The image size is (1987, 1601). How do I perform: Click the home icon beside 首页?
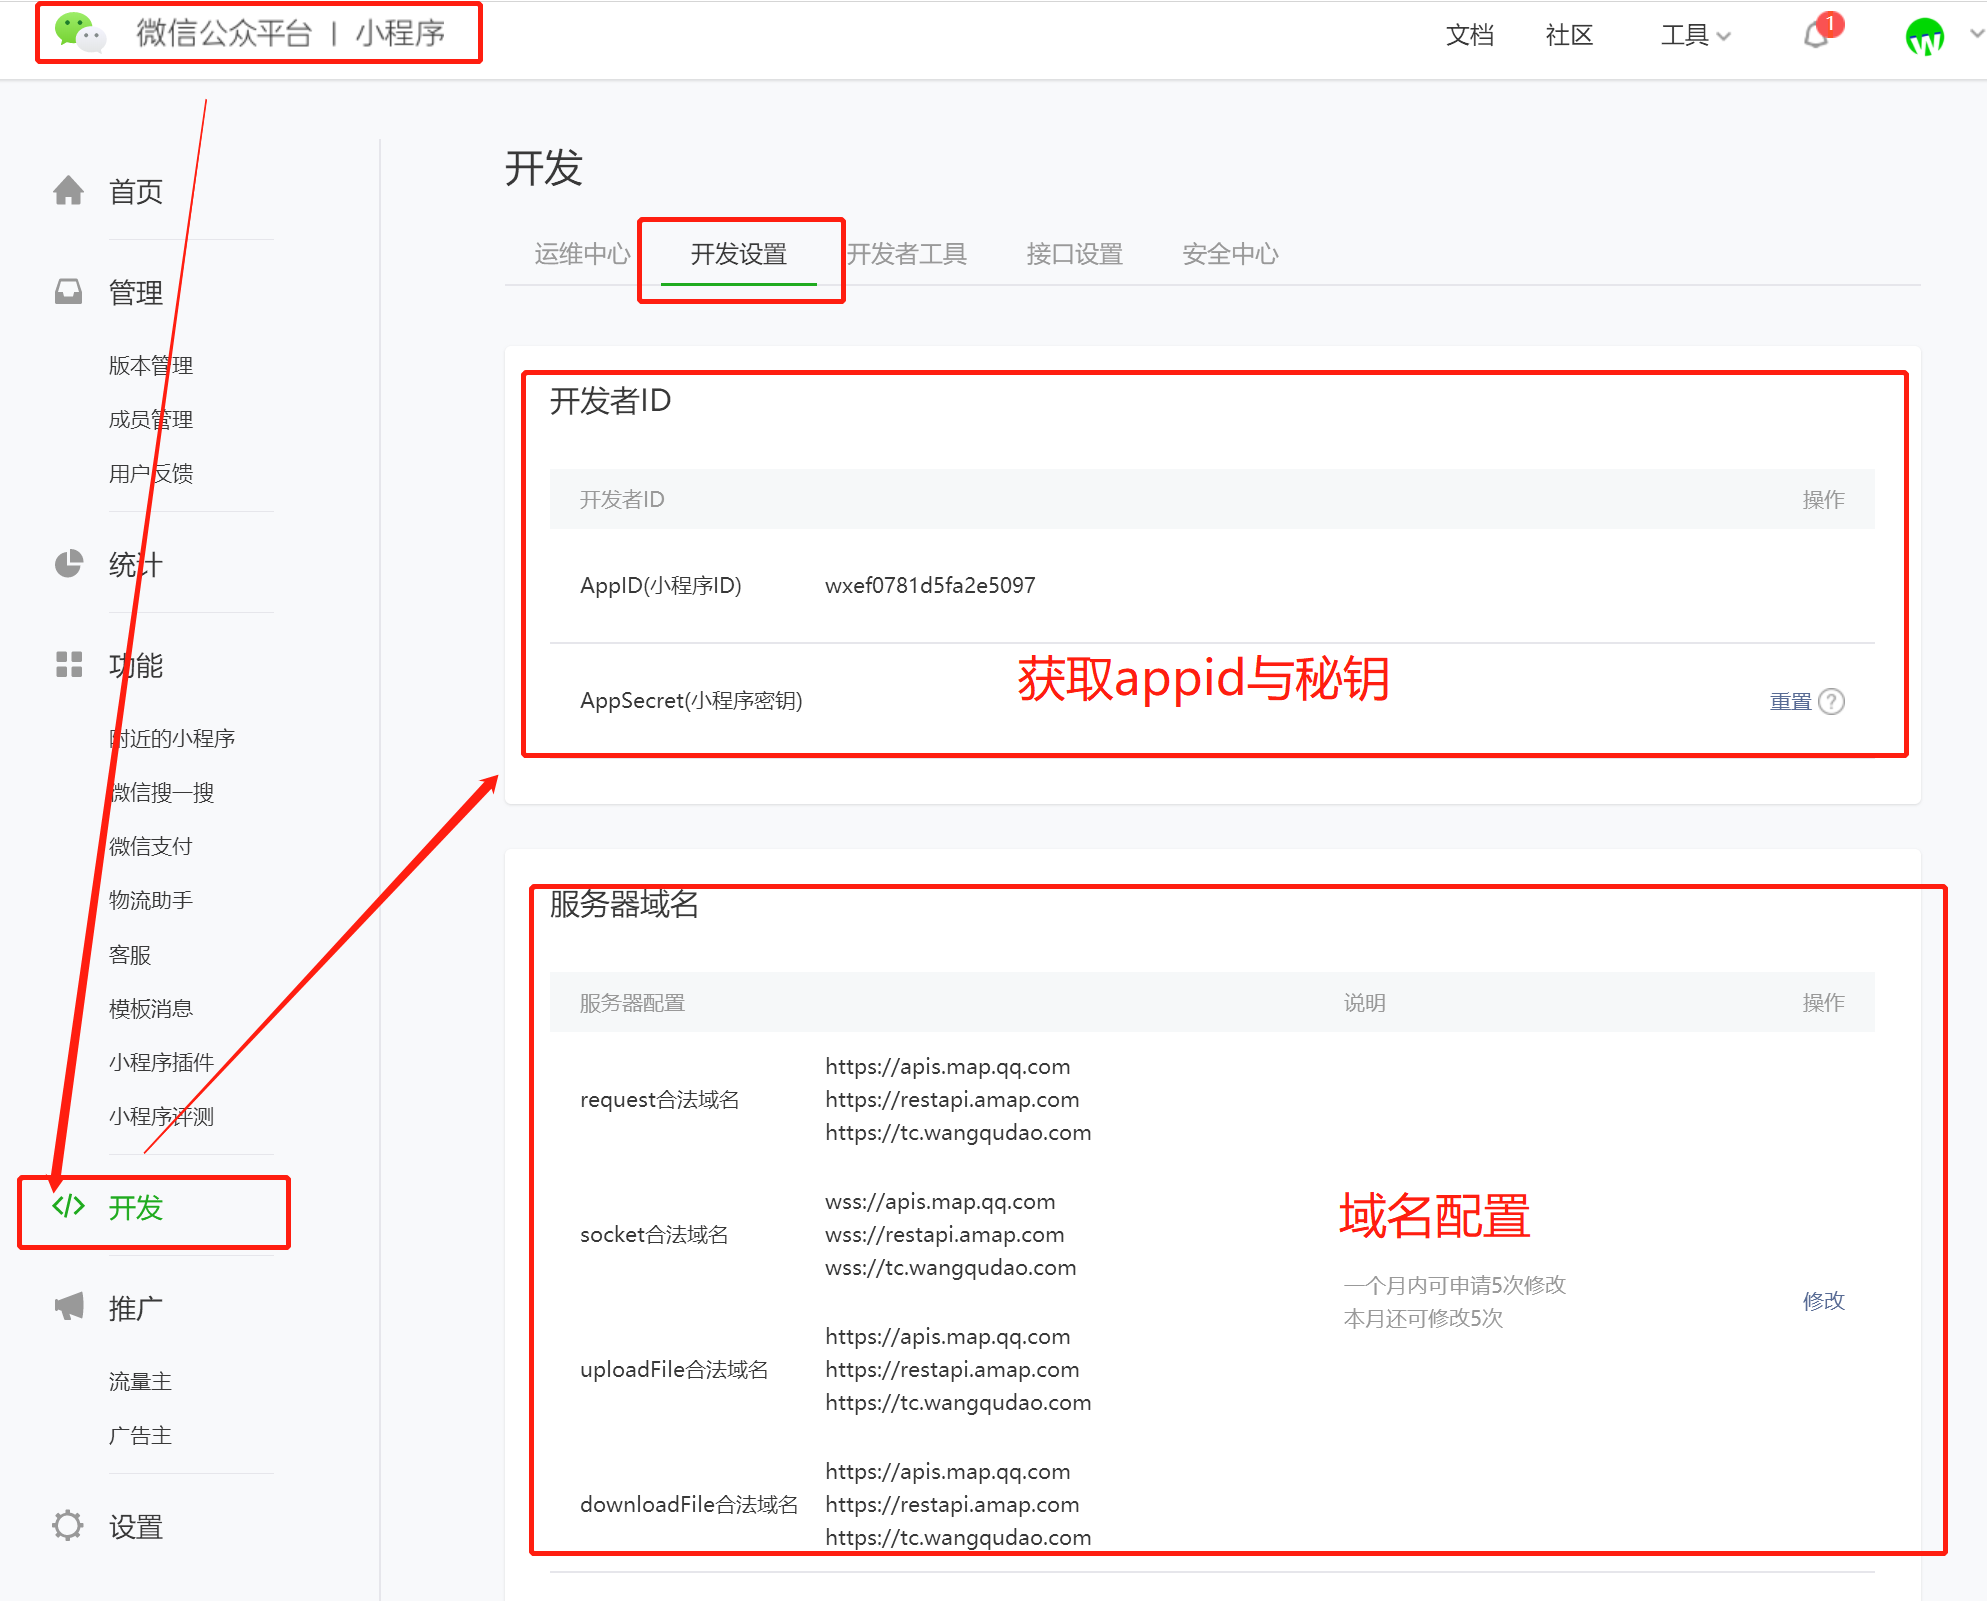68,190
